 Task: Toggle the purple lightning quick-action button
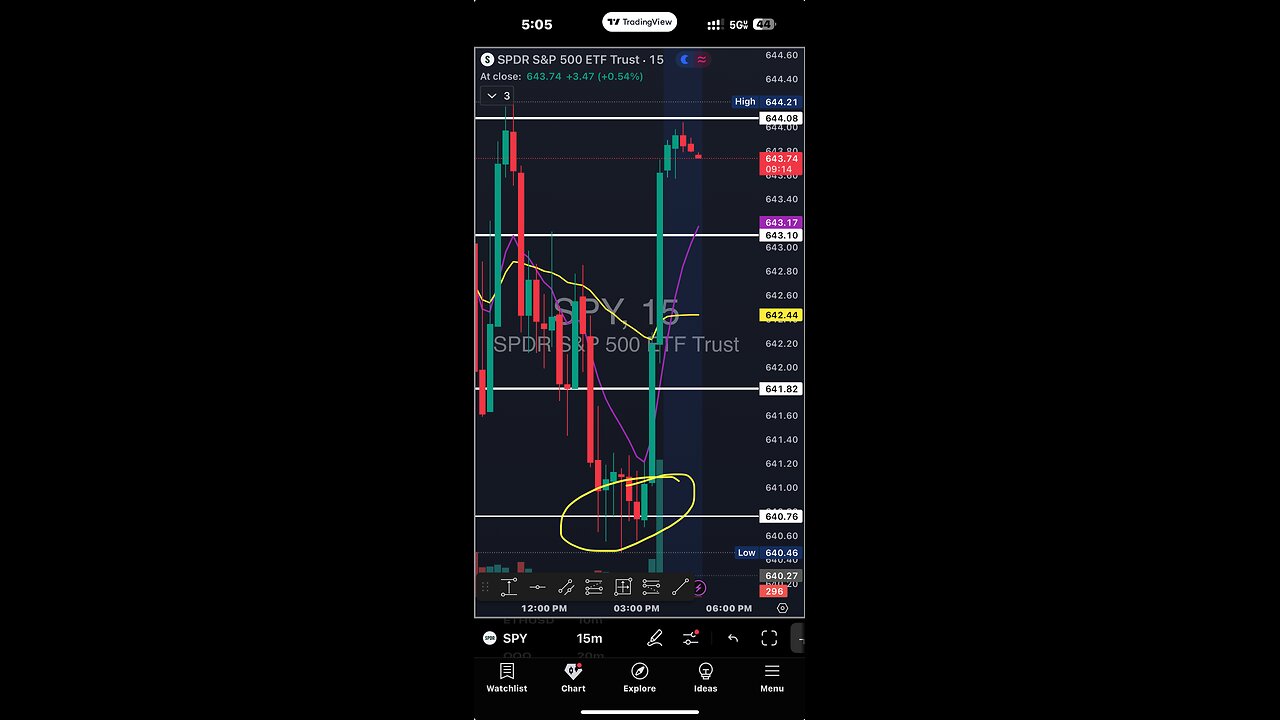pos(699,588)
